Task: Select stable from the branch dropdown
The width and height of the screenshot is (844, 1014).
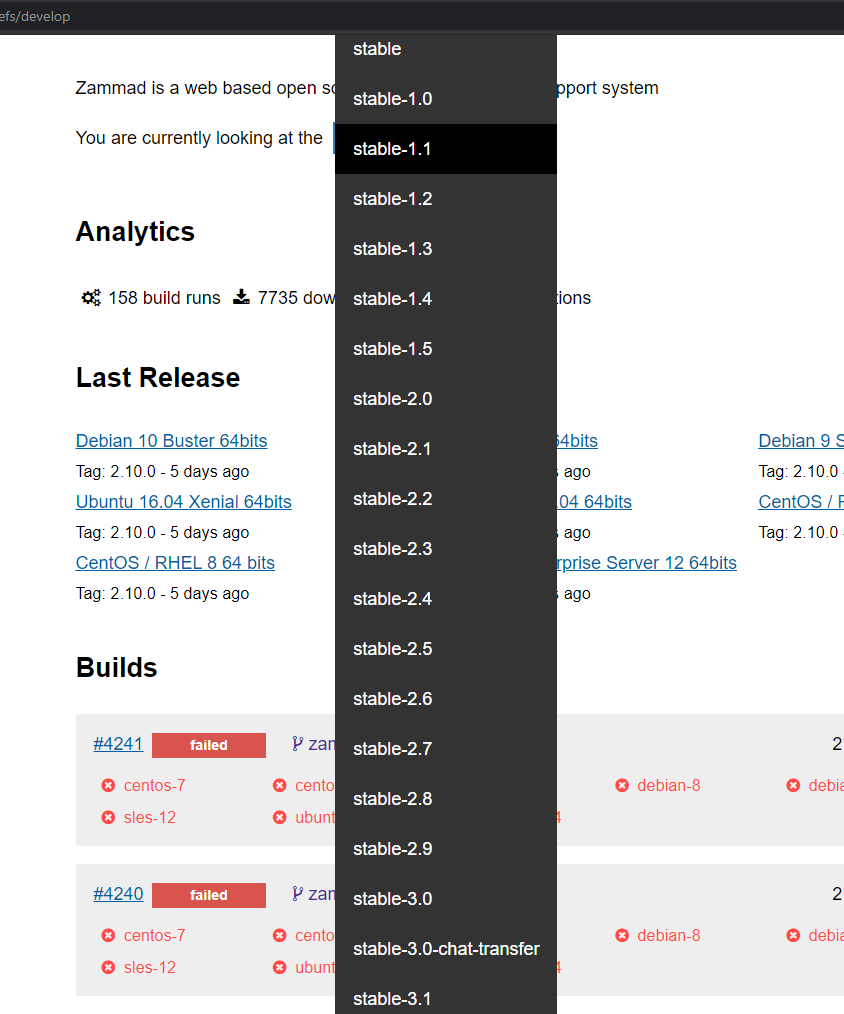Action: pos(446,49)
